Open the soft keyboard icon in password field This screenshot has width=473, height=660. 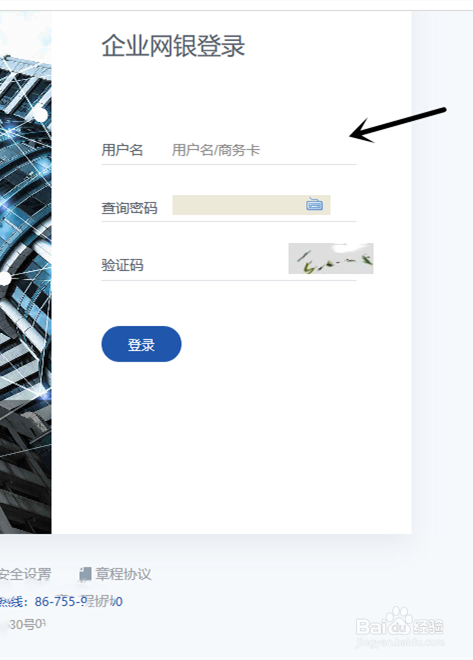click(x=314, y=204)
